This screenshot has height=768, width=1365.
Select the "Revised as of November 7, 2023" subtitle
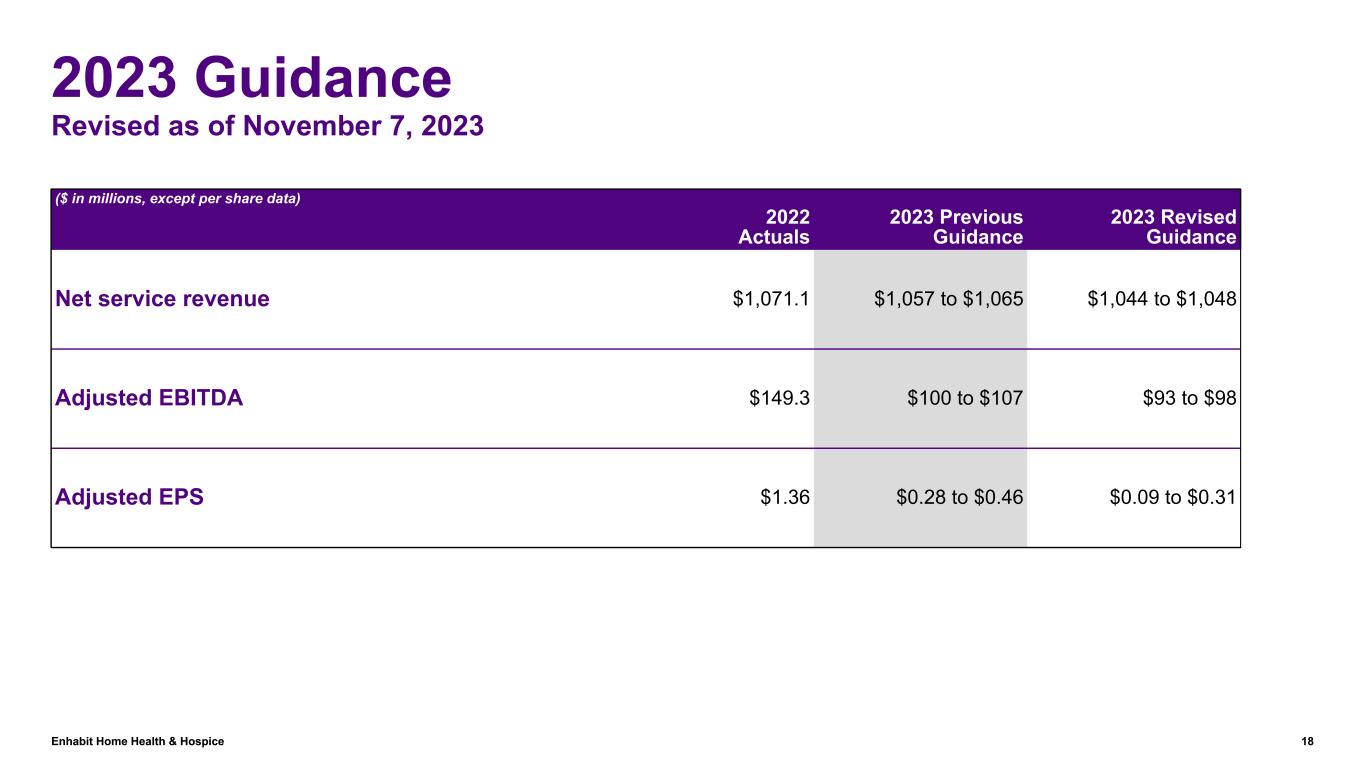(x=268, y=127)
